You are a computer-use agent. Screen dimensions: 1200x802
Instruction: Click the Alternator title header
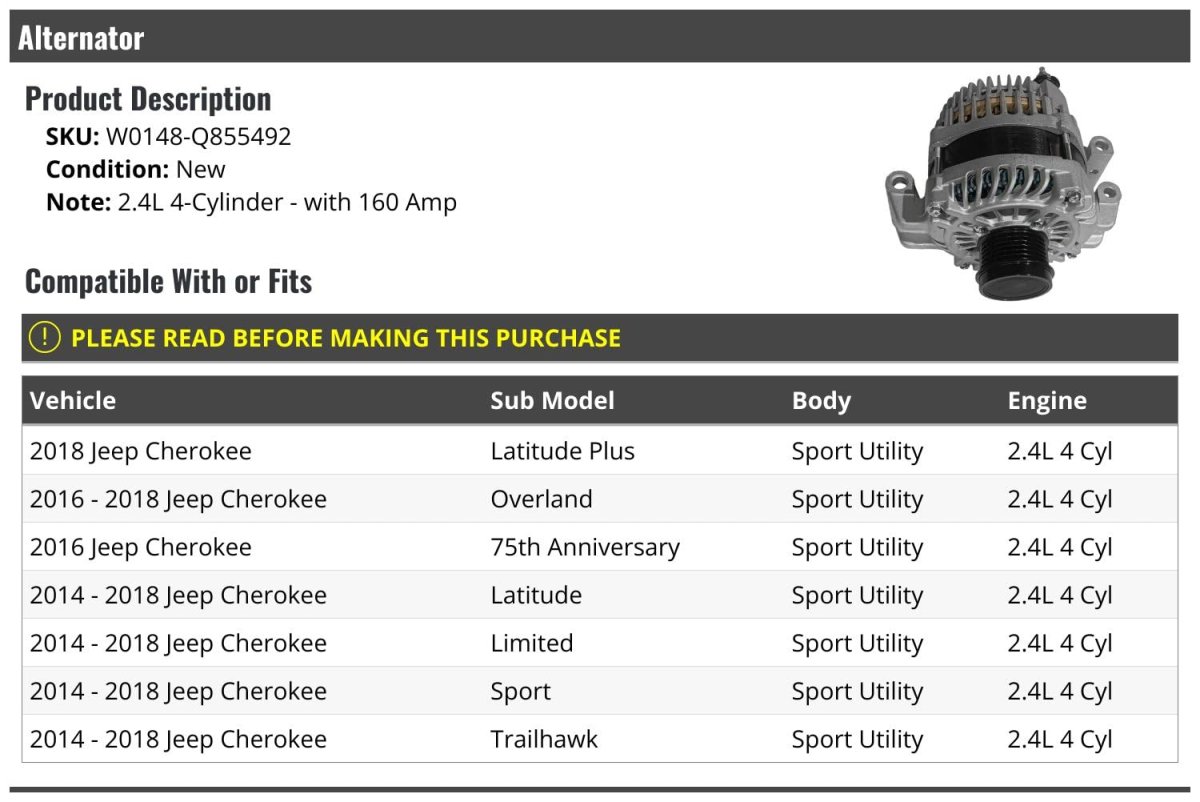(81, 38)
